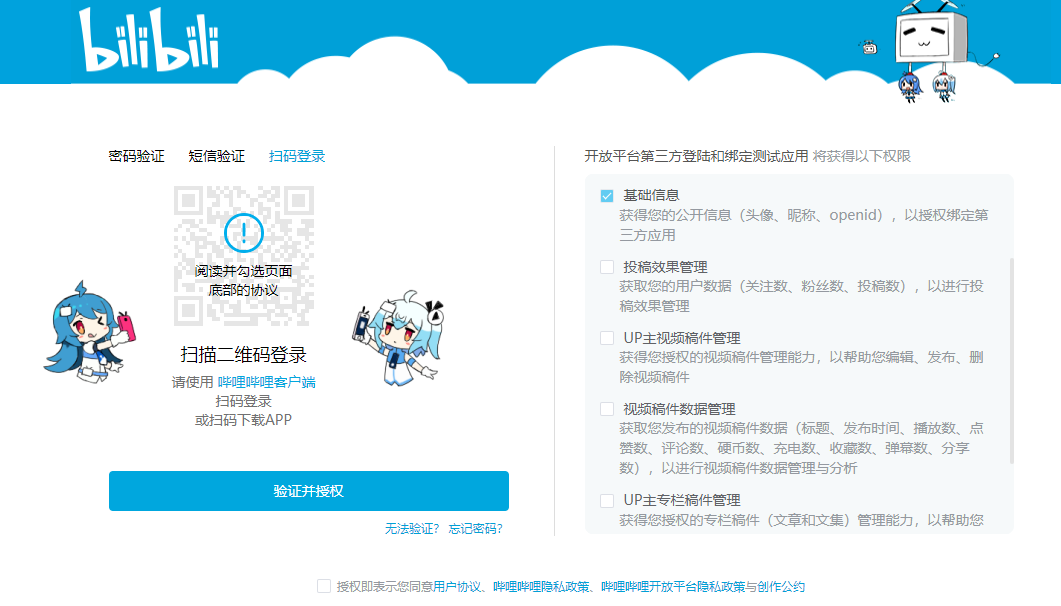
Task: Open the 用户协议 link
Action: click(457, 587)
